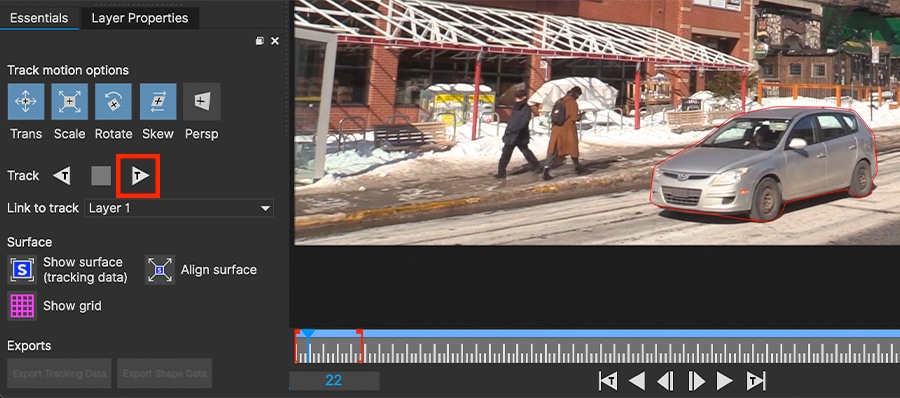
Task: Stop tracking with the square button
Action: tap(101, 176)
